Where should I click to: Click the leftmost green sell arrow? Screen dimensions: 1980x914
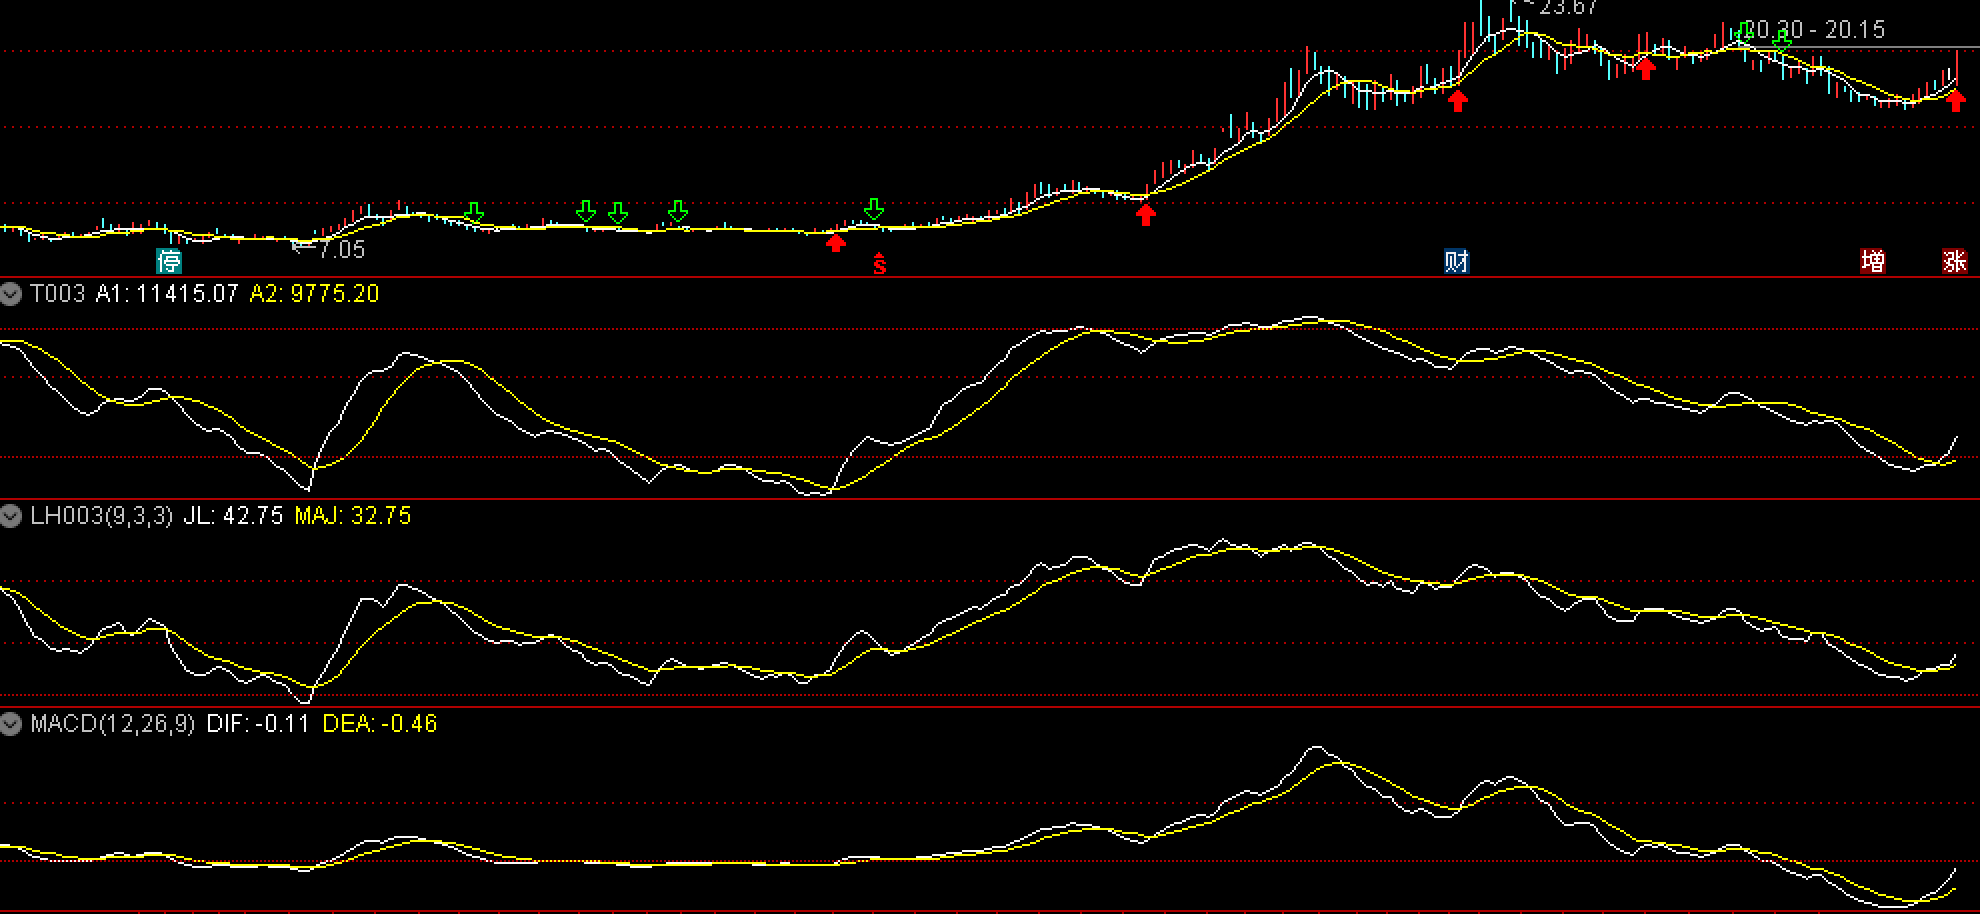(474, 212)
